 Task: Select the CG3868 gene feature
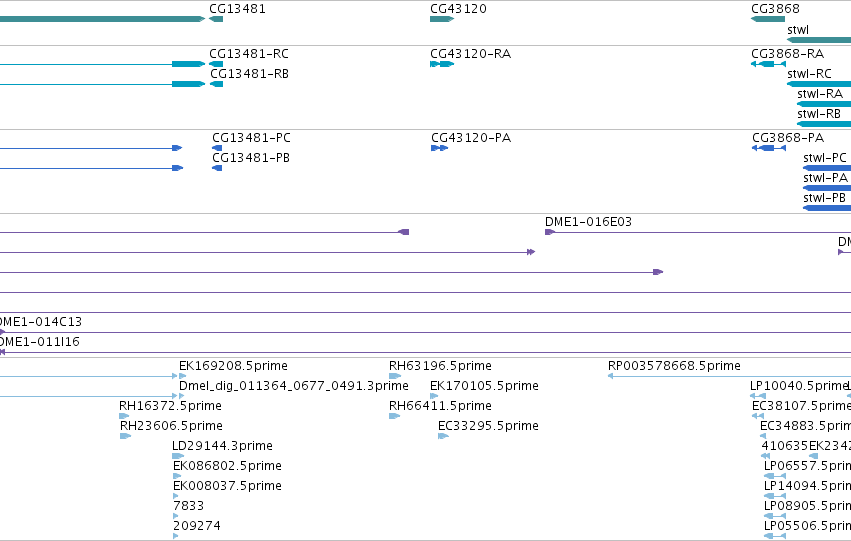pos(768,19)
